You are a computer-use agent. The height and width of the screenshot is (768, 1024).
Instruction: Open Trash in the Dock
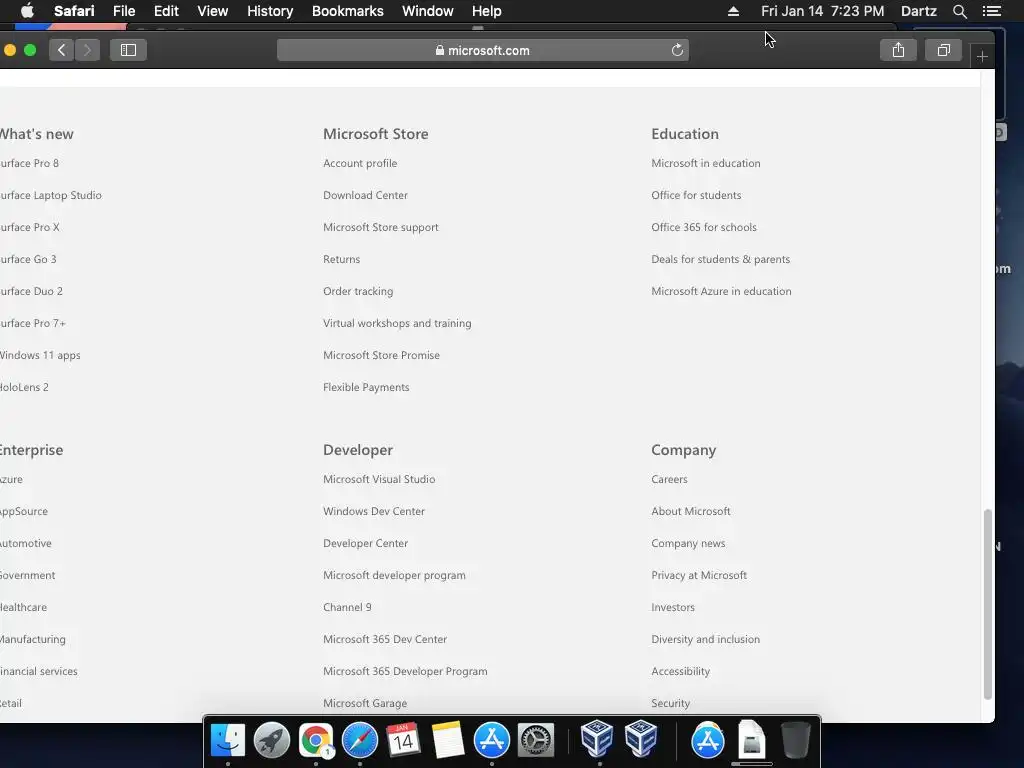[x=795, y=740]
